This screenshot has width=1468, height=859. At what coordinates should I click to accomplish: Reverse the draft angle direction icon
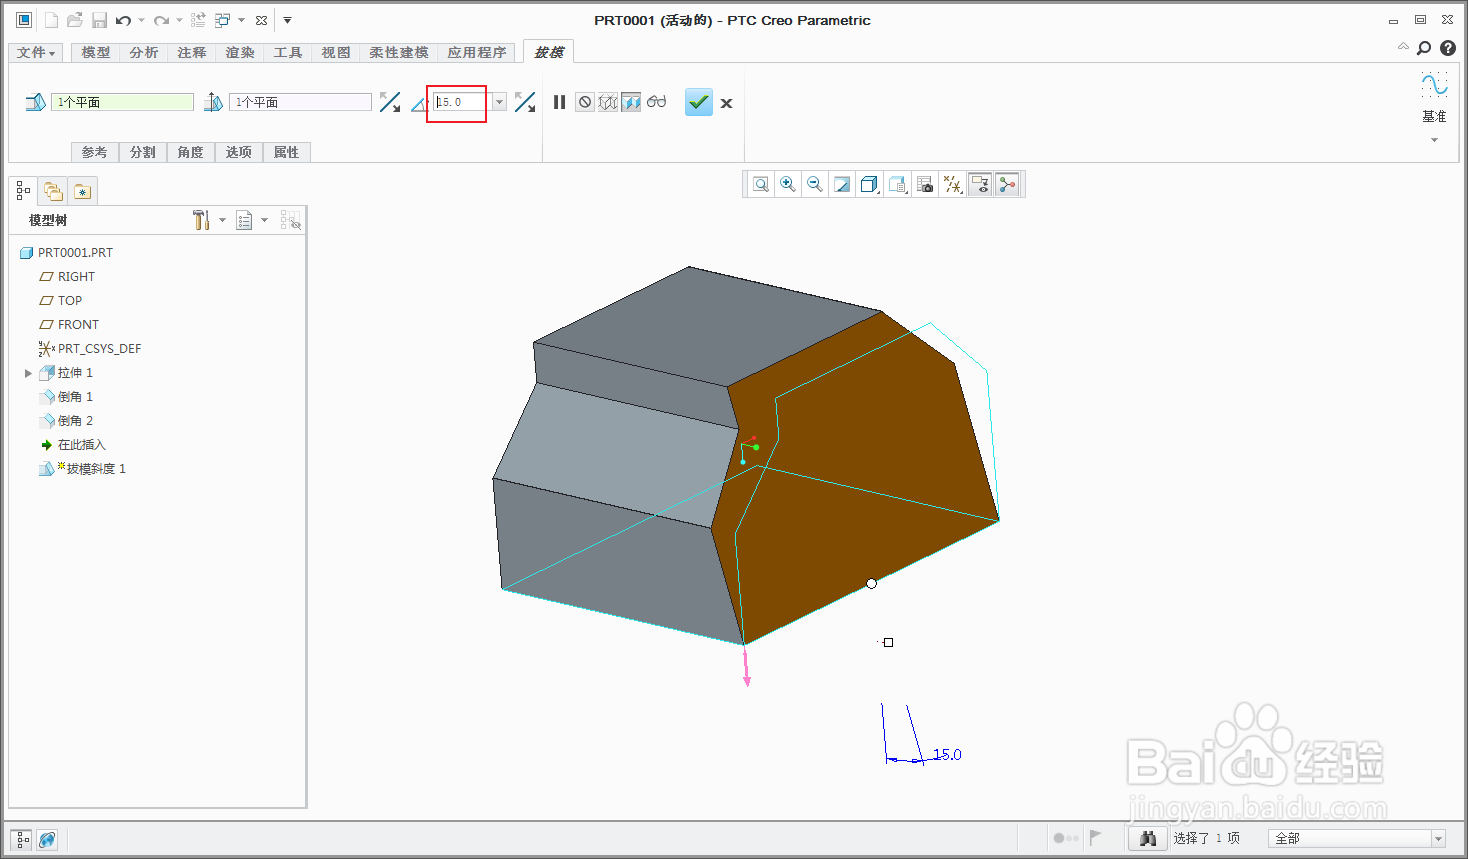(x=525, y=102)
